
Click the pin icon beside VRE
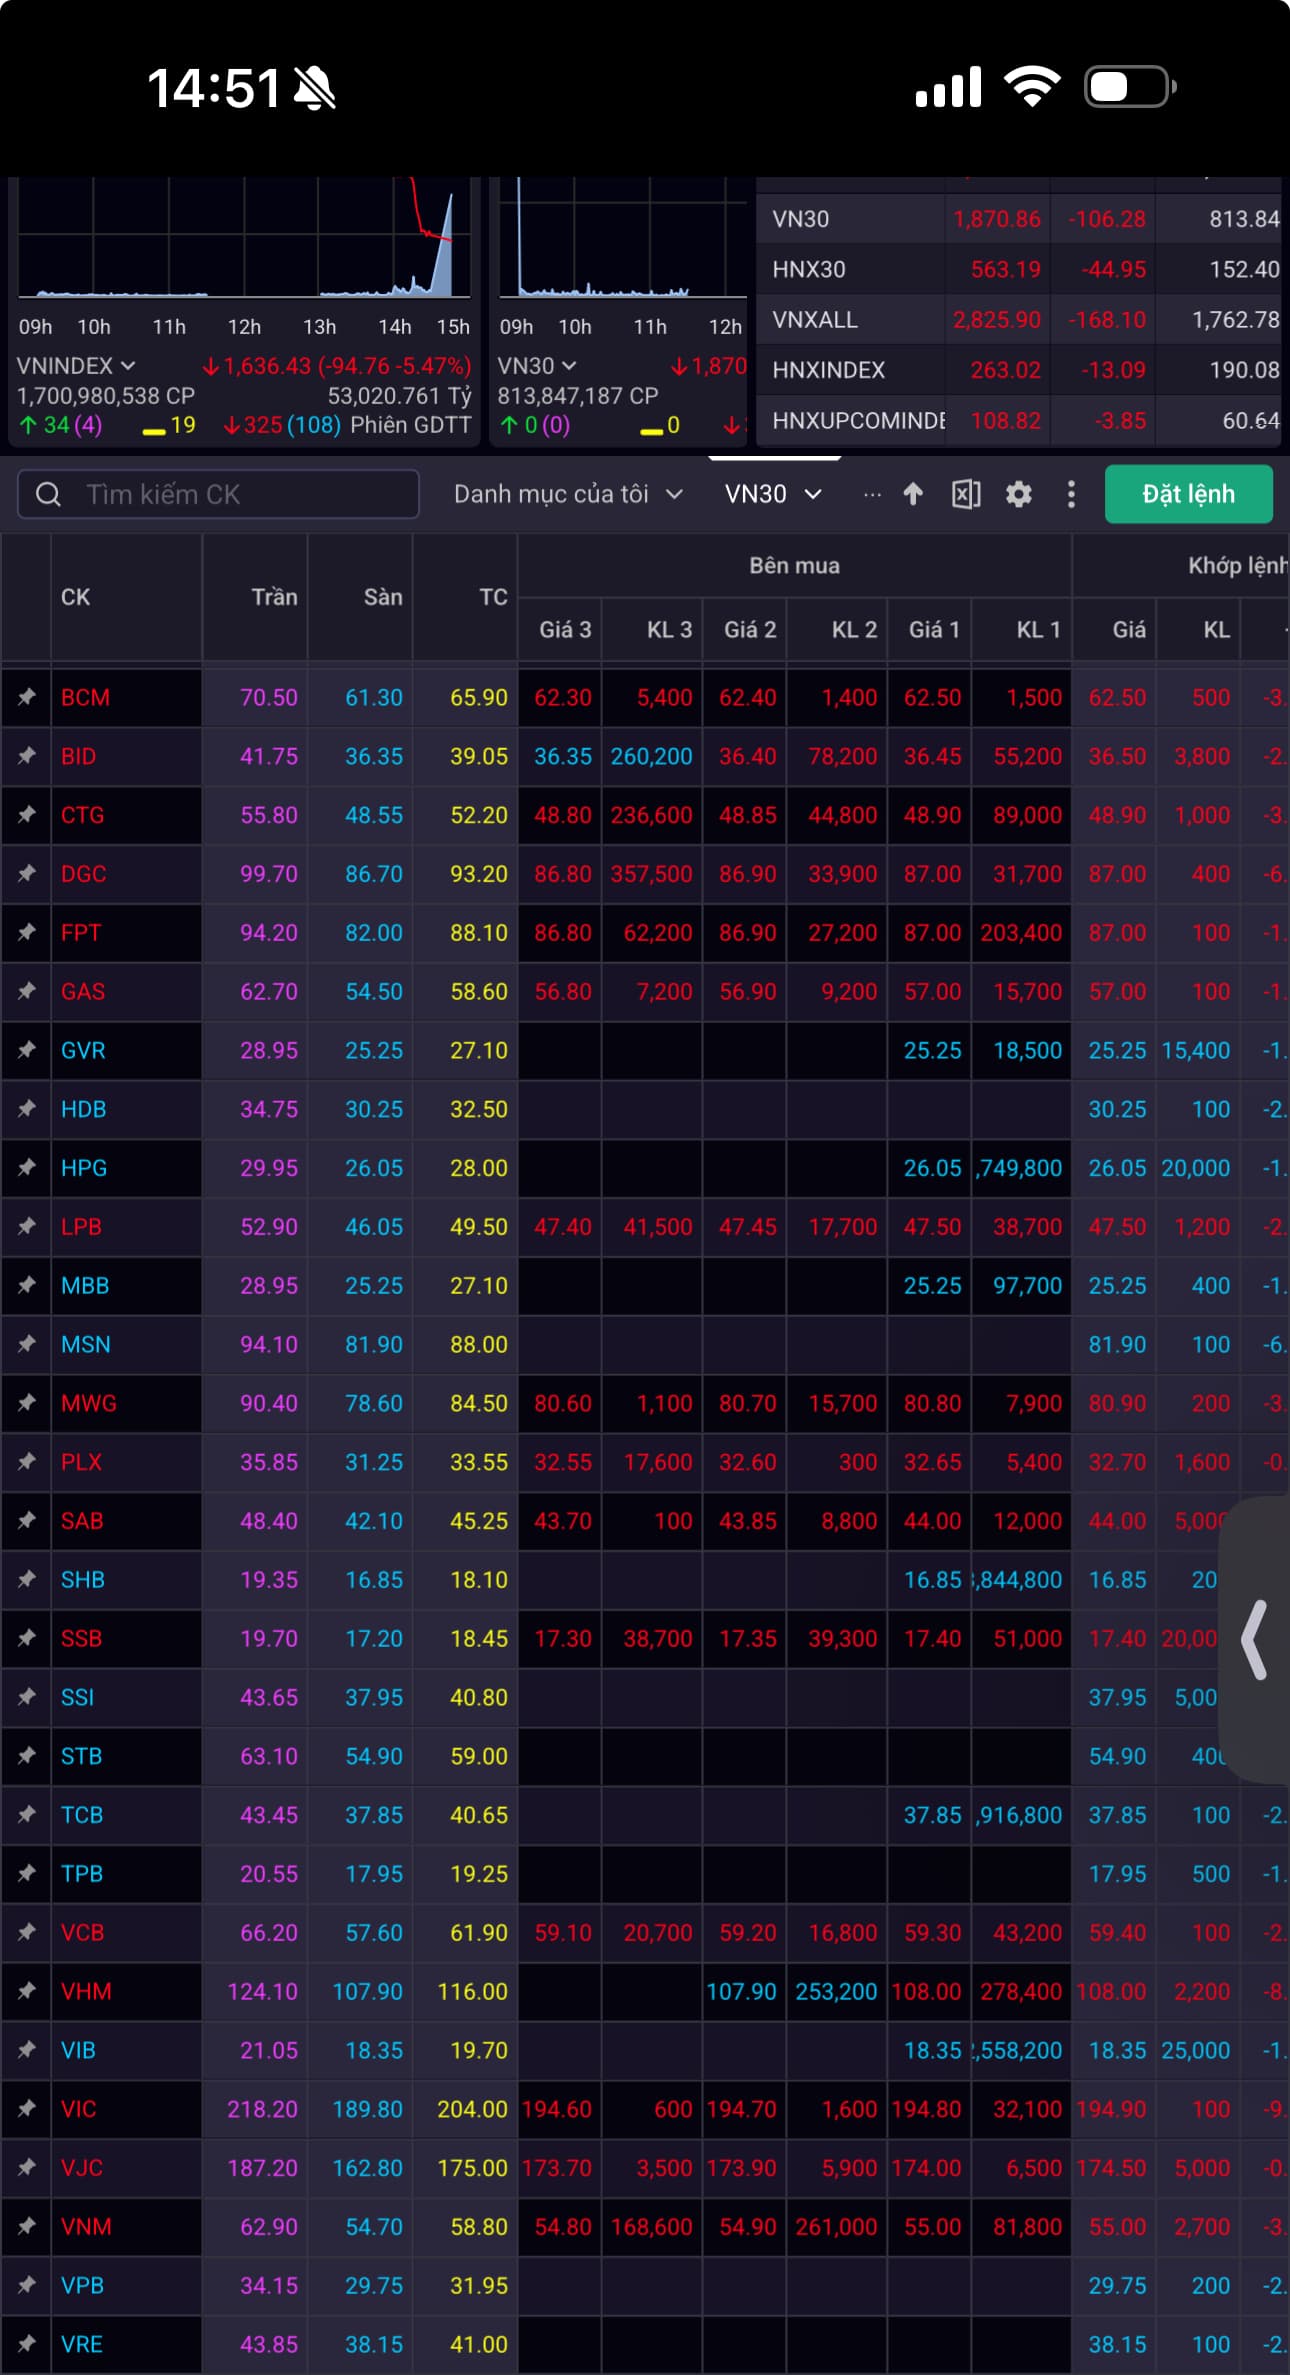pos(27,2343)
